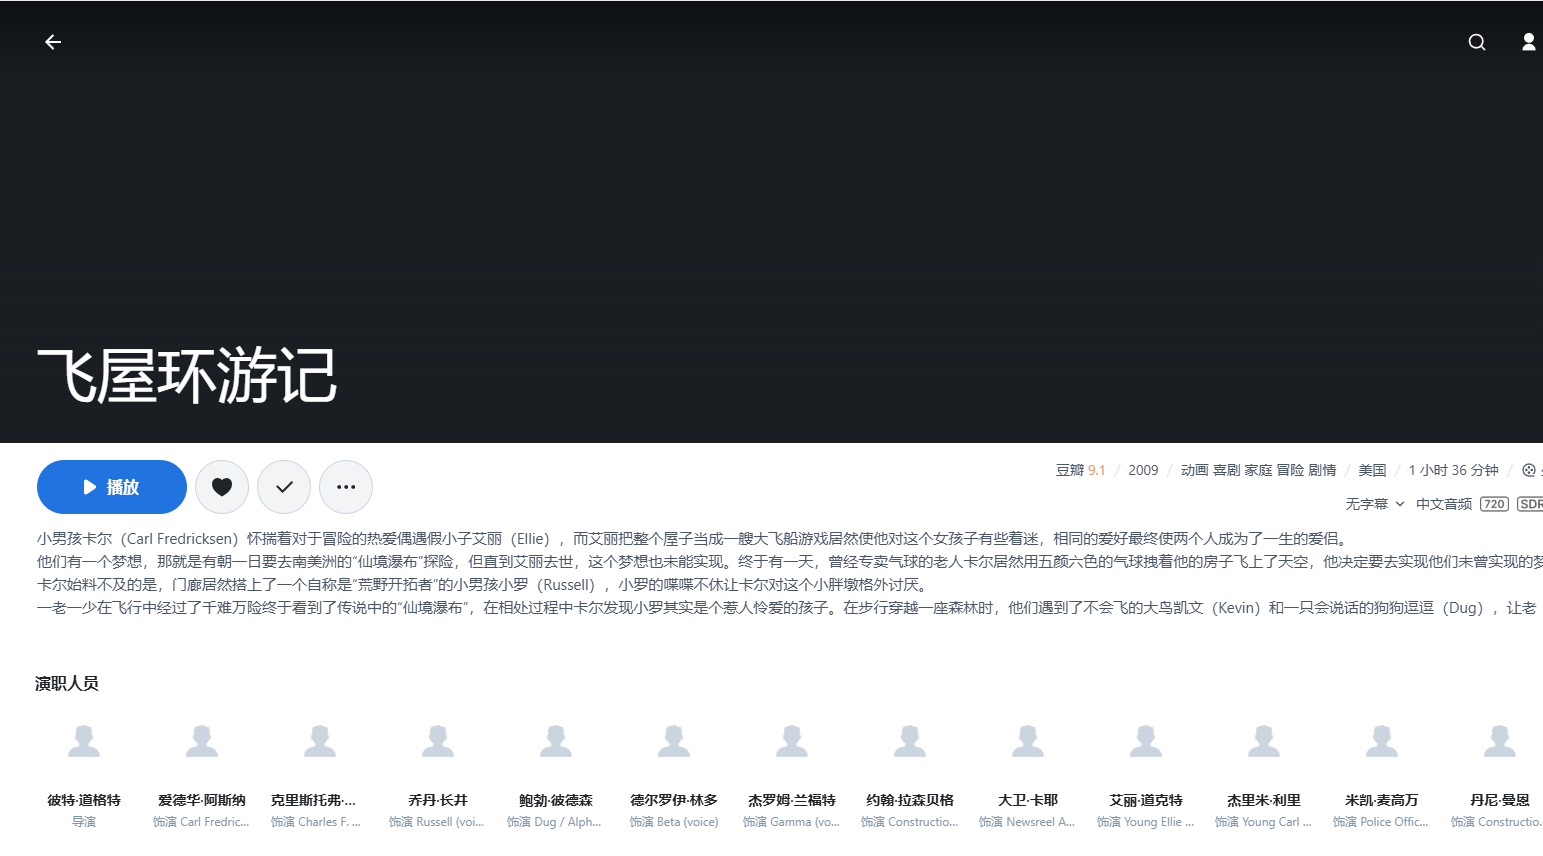The image size is (1543, 856).
Task: Open 德尔罗伊·林多 avatar icon
Action: click(x=674, y=741)
